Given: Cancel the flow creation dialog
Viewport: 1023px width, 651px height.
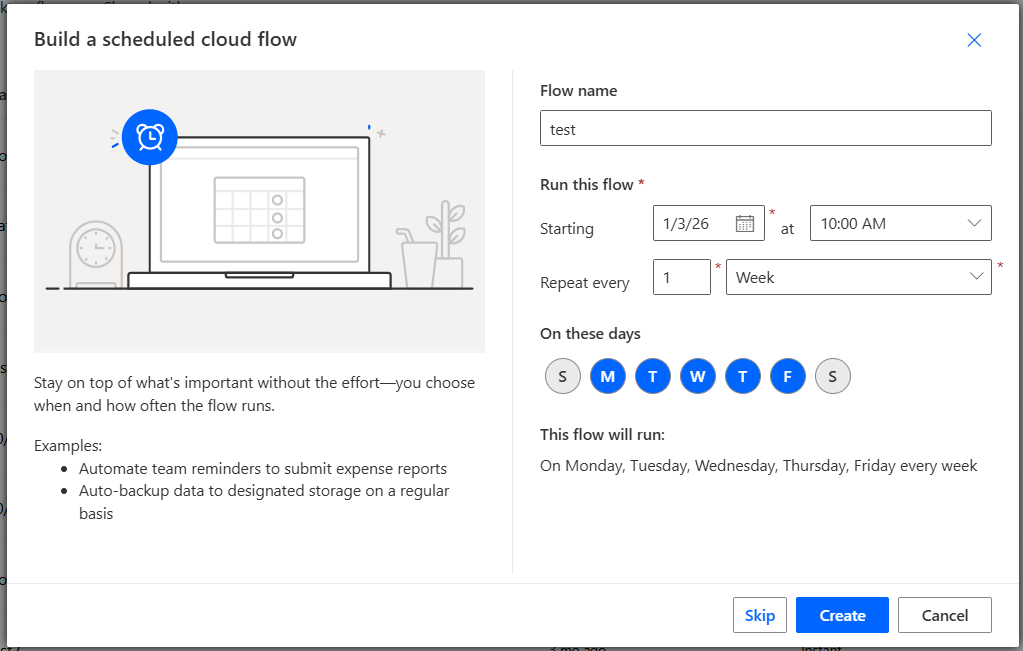Looking at the screenshot, I should pos(945,615).
